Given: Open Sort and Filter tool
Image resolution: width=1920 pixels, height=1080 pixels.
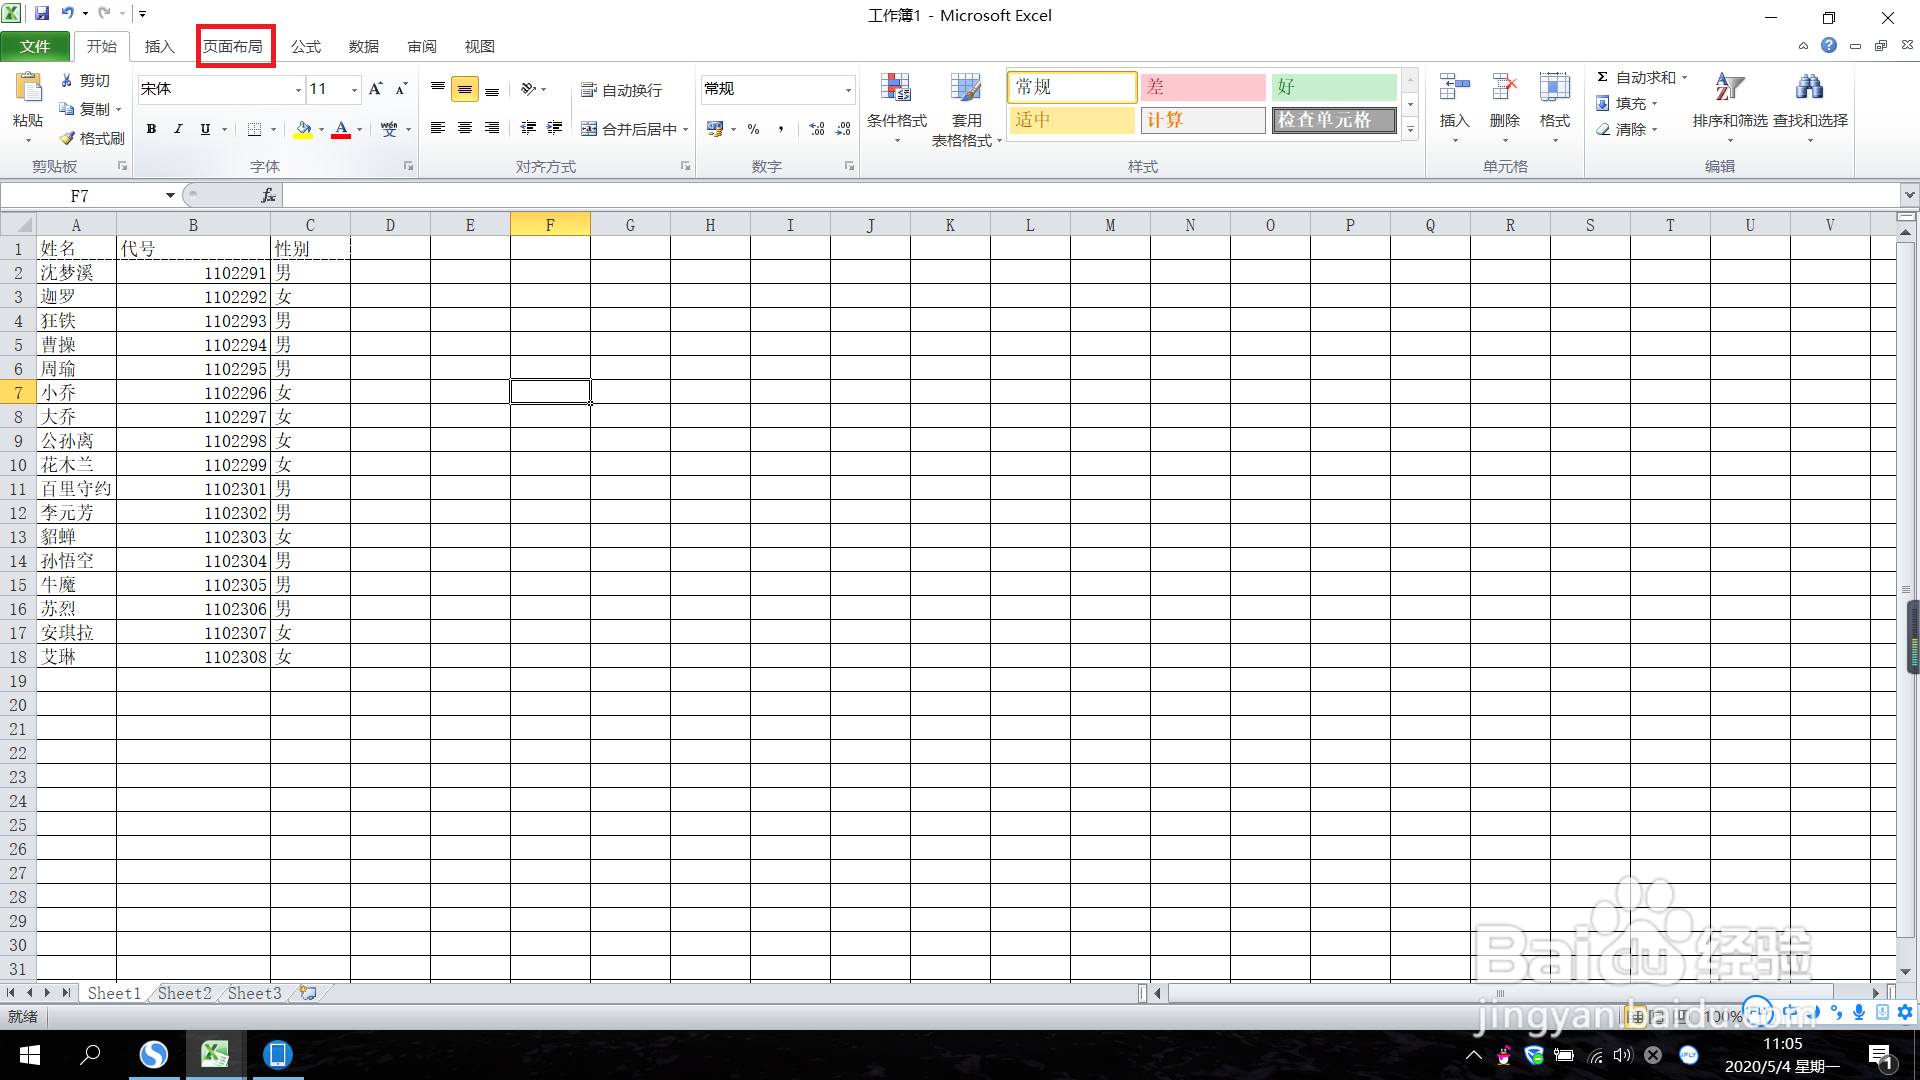Looking at the screenshot, I should (1729, 90).
